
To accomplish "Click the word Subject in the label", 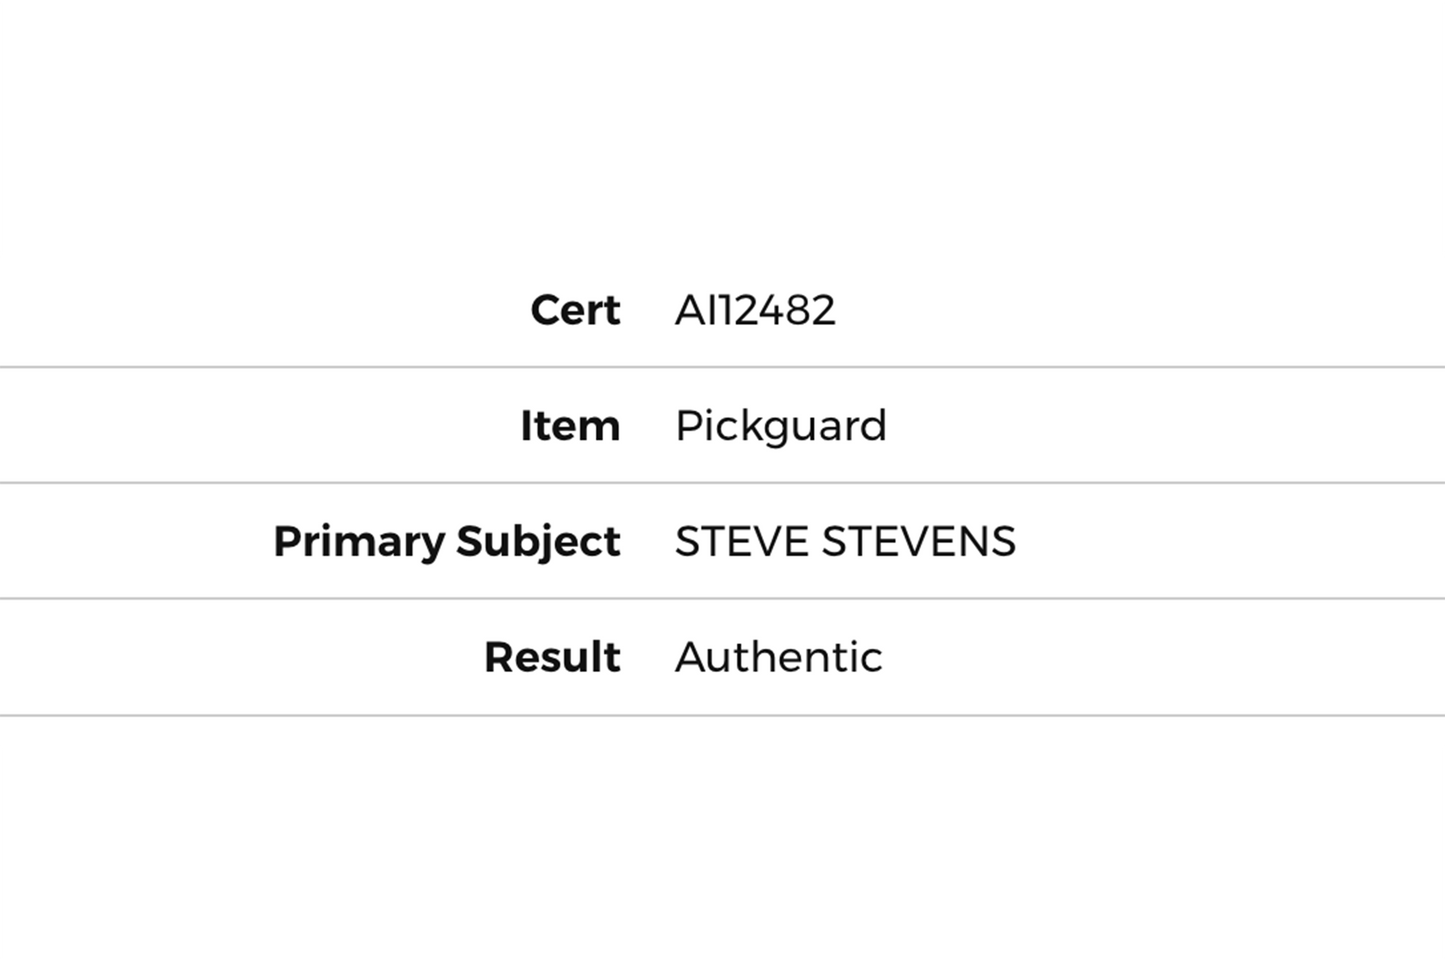I will 538,542.
